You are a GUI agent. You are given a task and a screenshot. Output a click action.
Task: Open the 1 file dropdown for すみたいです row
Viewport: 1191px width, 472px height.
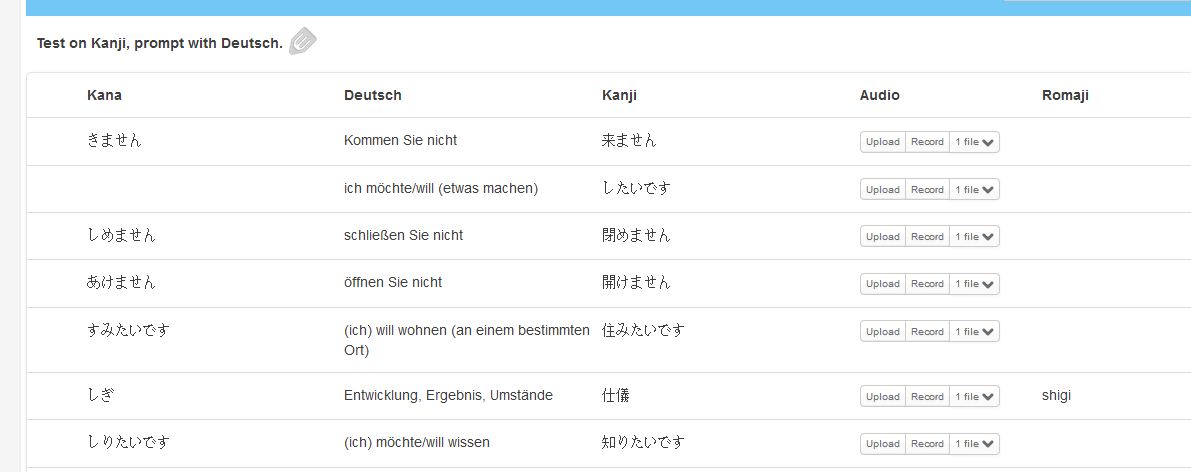[x=975, y=331]
